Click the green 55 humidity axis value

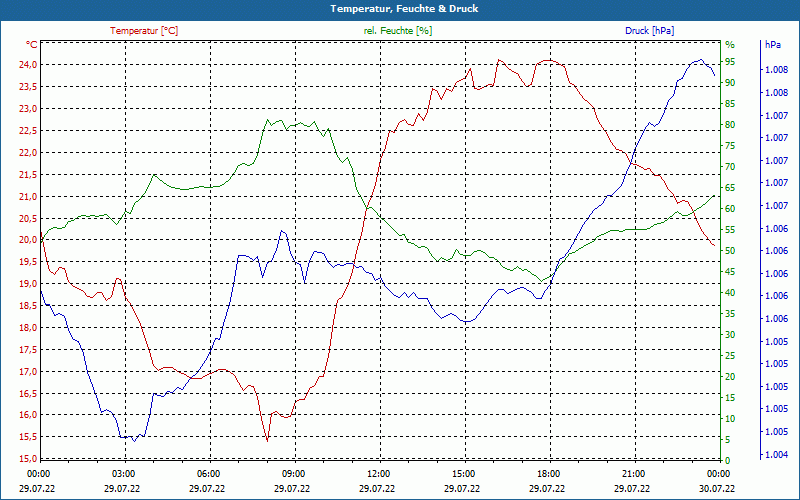pyautogui.click(x=730, y=230)
